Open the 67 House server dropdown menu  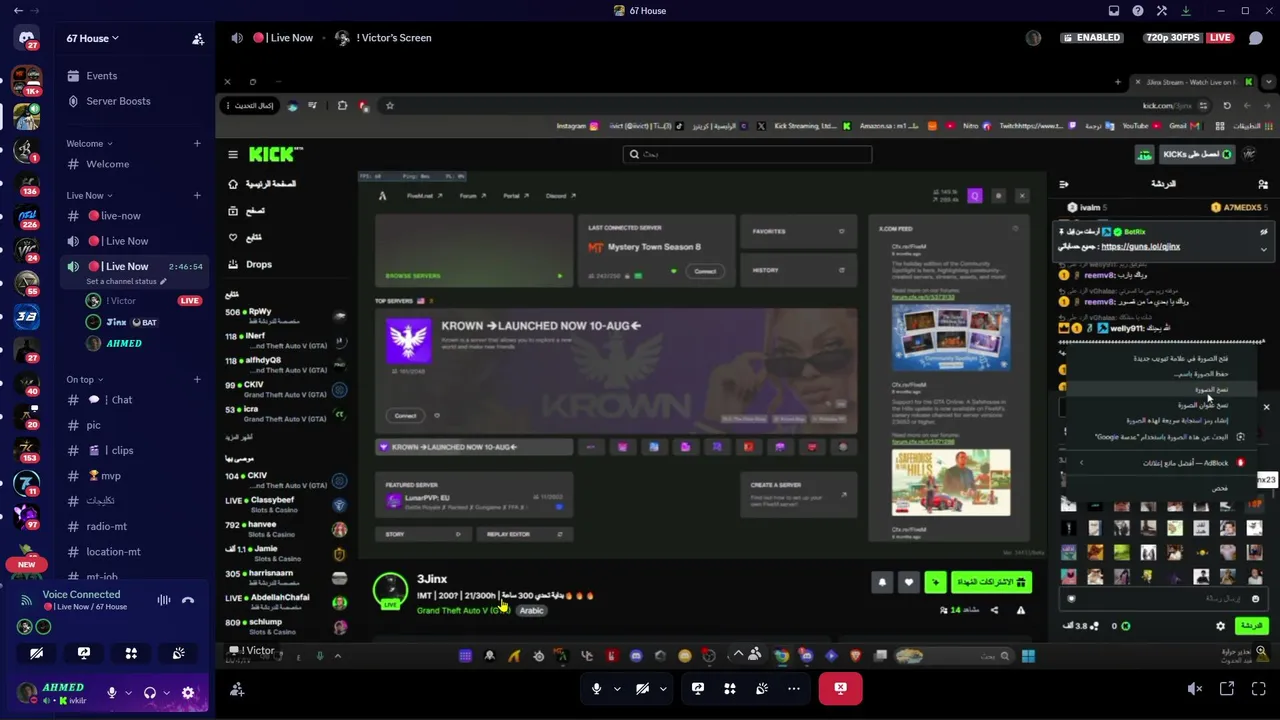click(93, 39)
